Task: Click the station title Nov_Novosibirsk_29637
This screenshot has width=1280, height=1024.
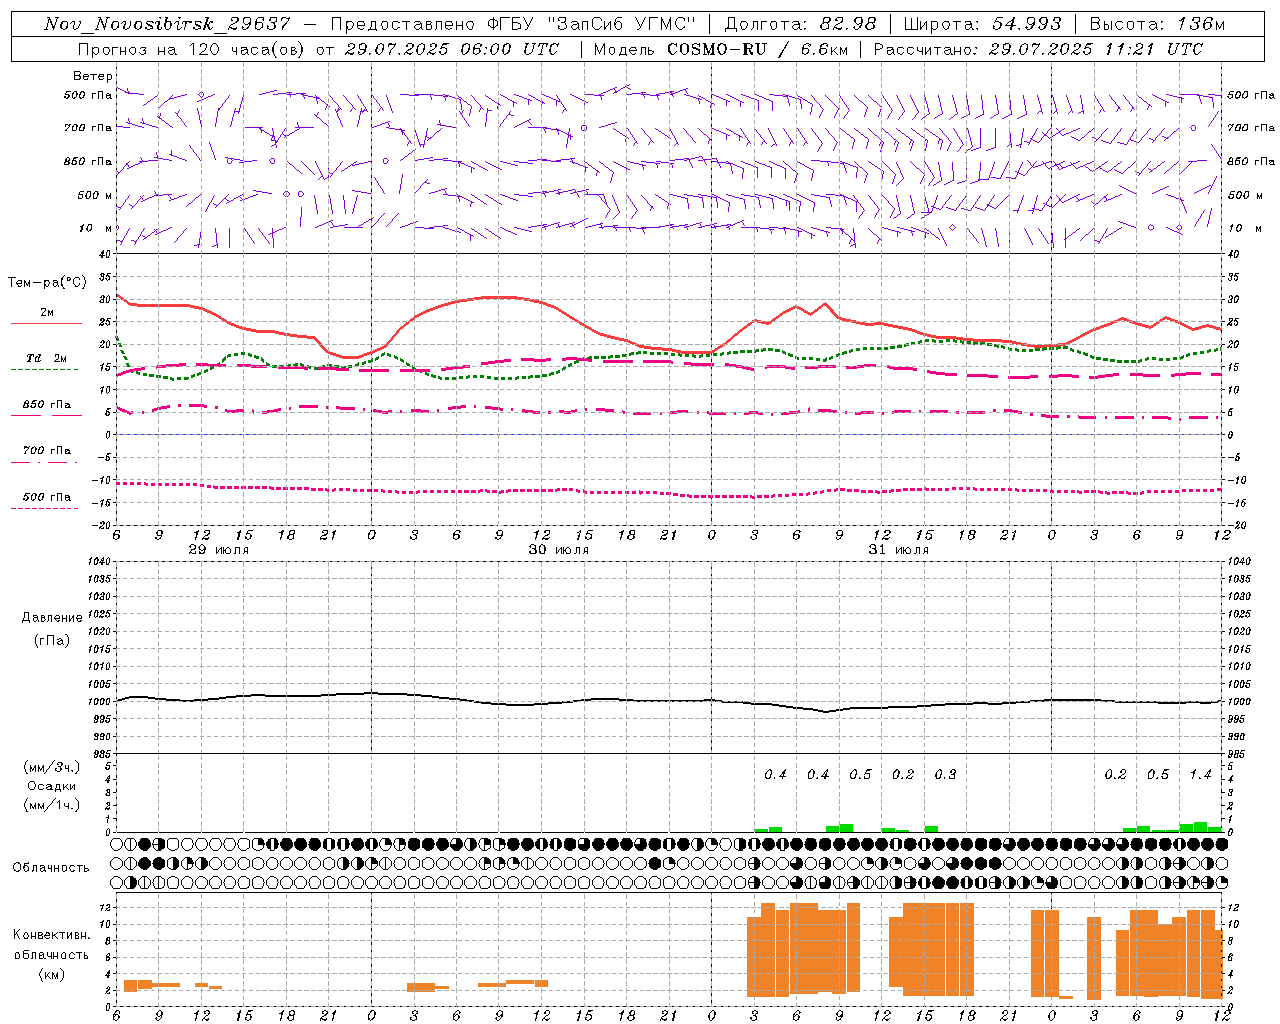Action: pyautogui.click(x=167, y=24)
